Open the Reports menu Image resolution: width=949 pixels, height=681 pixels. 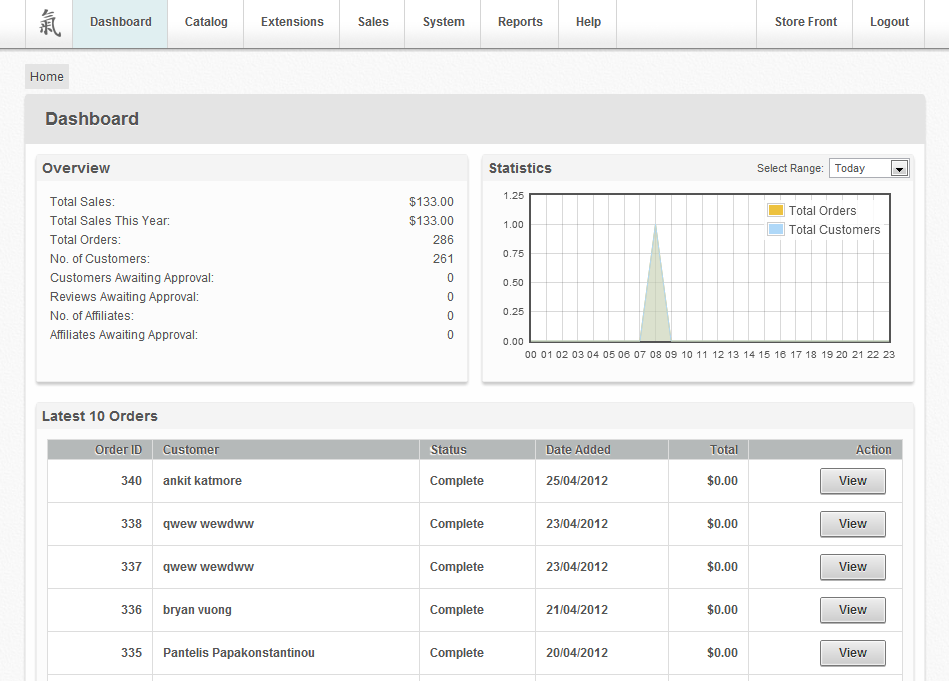click(520, 22)
